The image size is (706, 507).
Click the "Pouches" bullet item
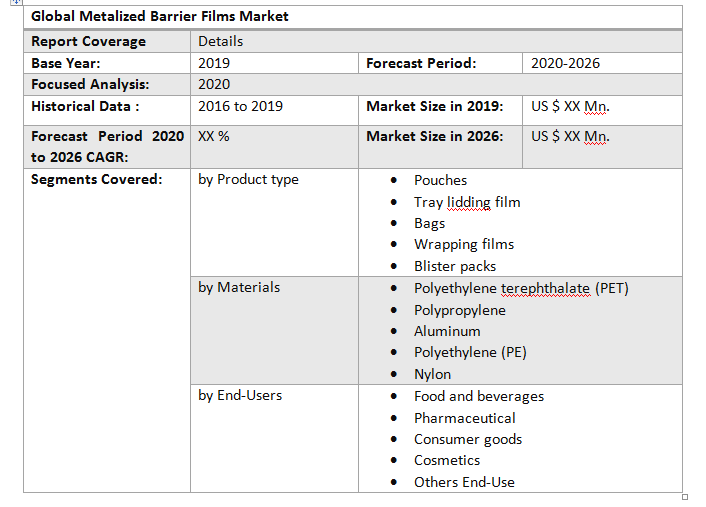pyautogui.click(x=440, y=180)
